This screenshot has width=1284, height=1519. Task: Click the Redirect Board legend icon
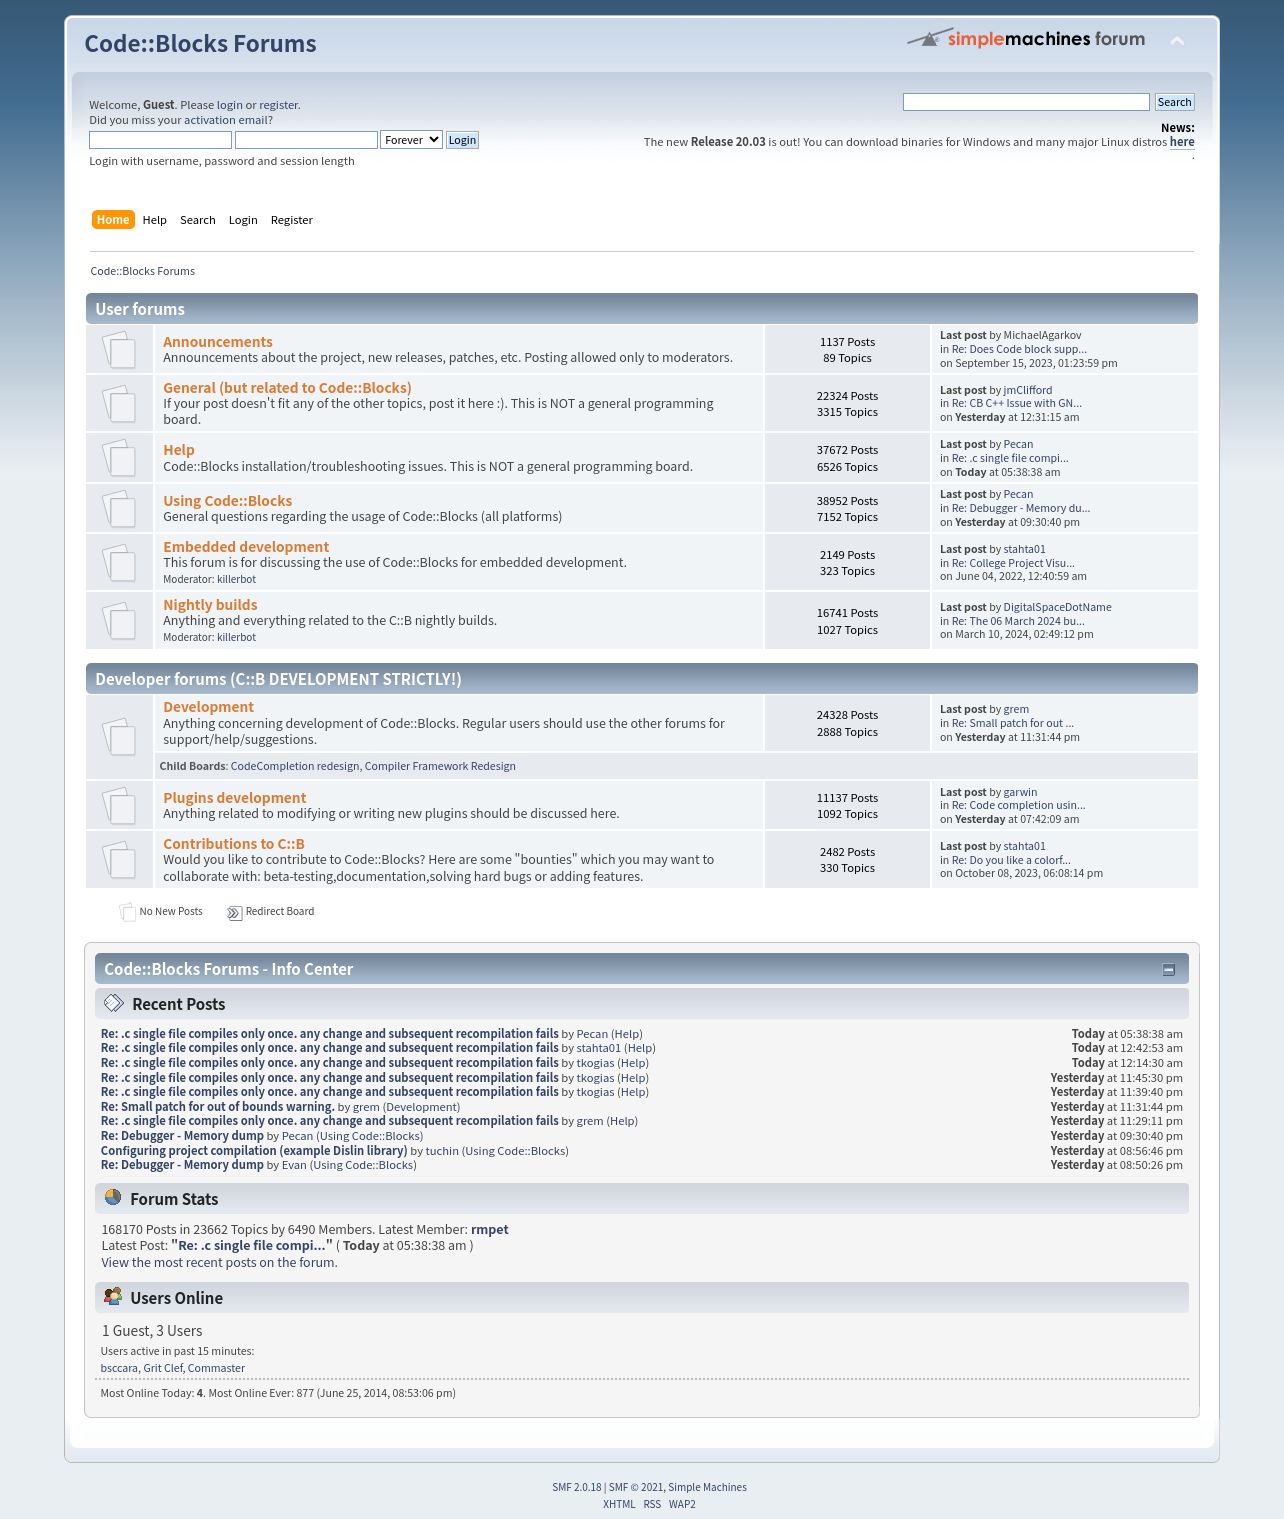(x=234, y=912)
